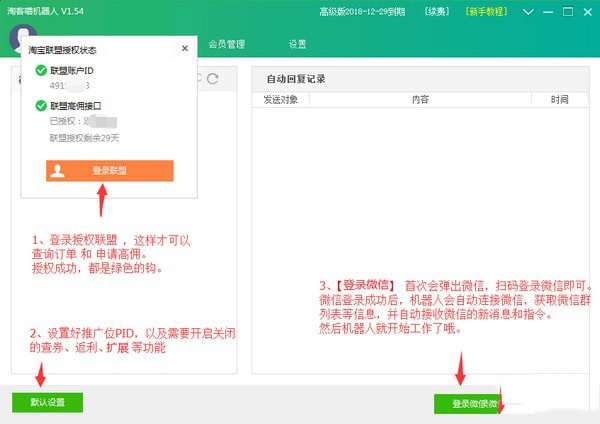Close the 淘宝联盟授权状态 popup
Screen dimensions: 600x424
[x=185, y=48]
